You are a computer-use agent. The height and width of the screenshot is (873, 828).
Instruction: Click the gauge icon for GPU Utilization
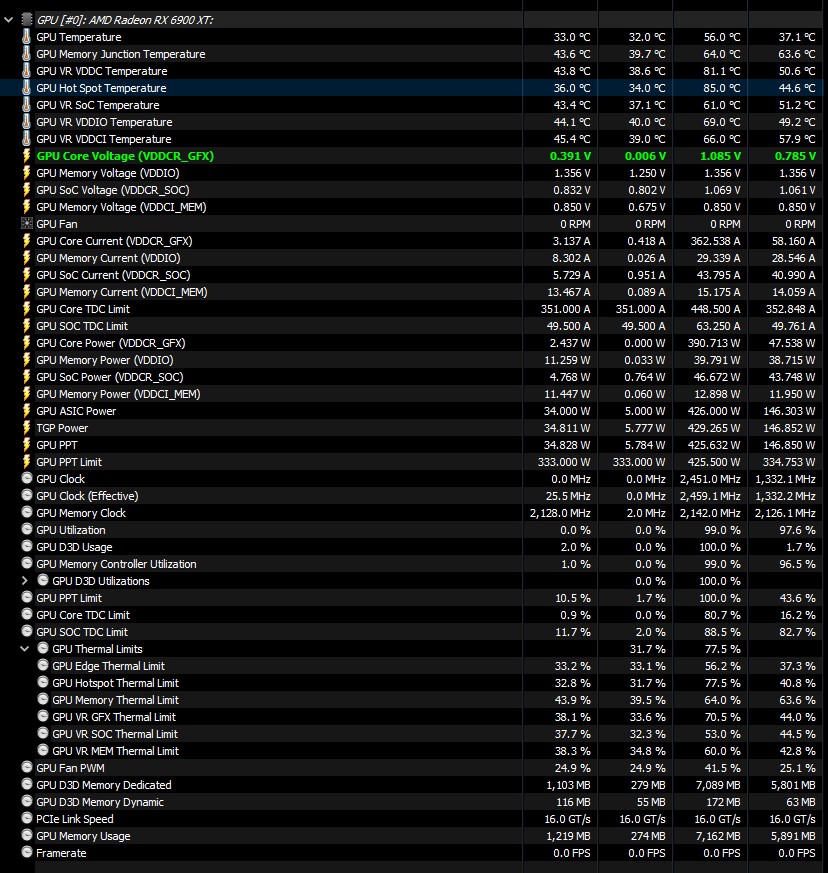tap(27, 529)
